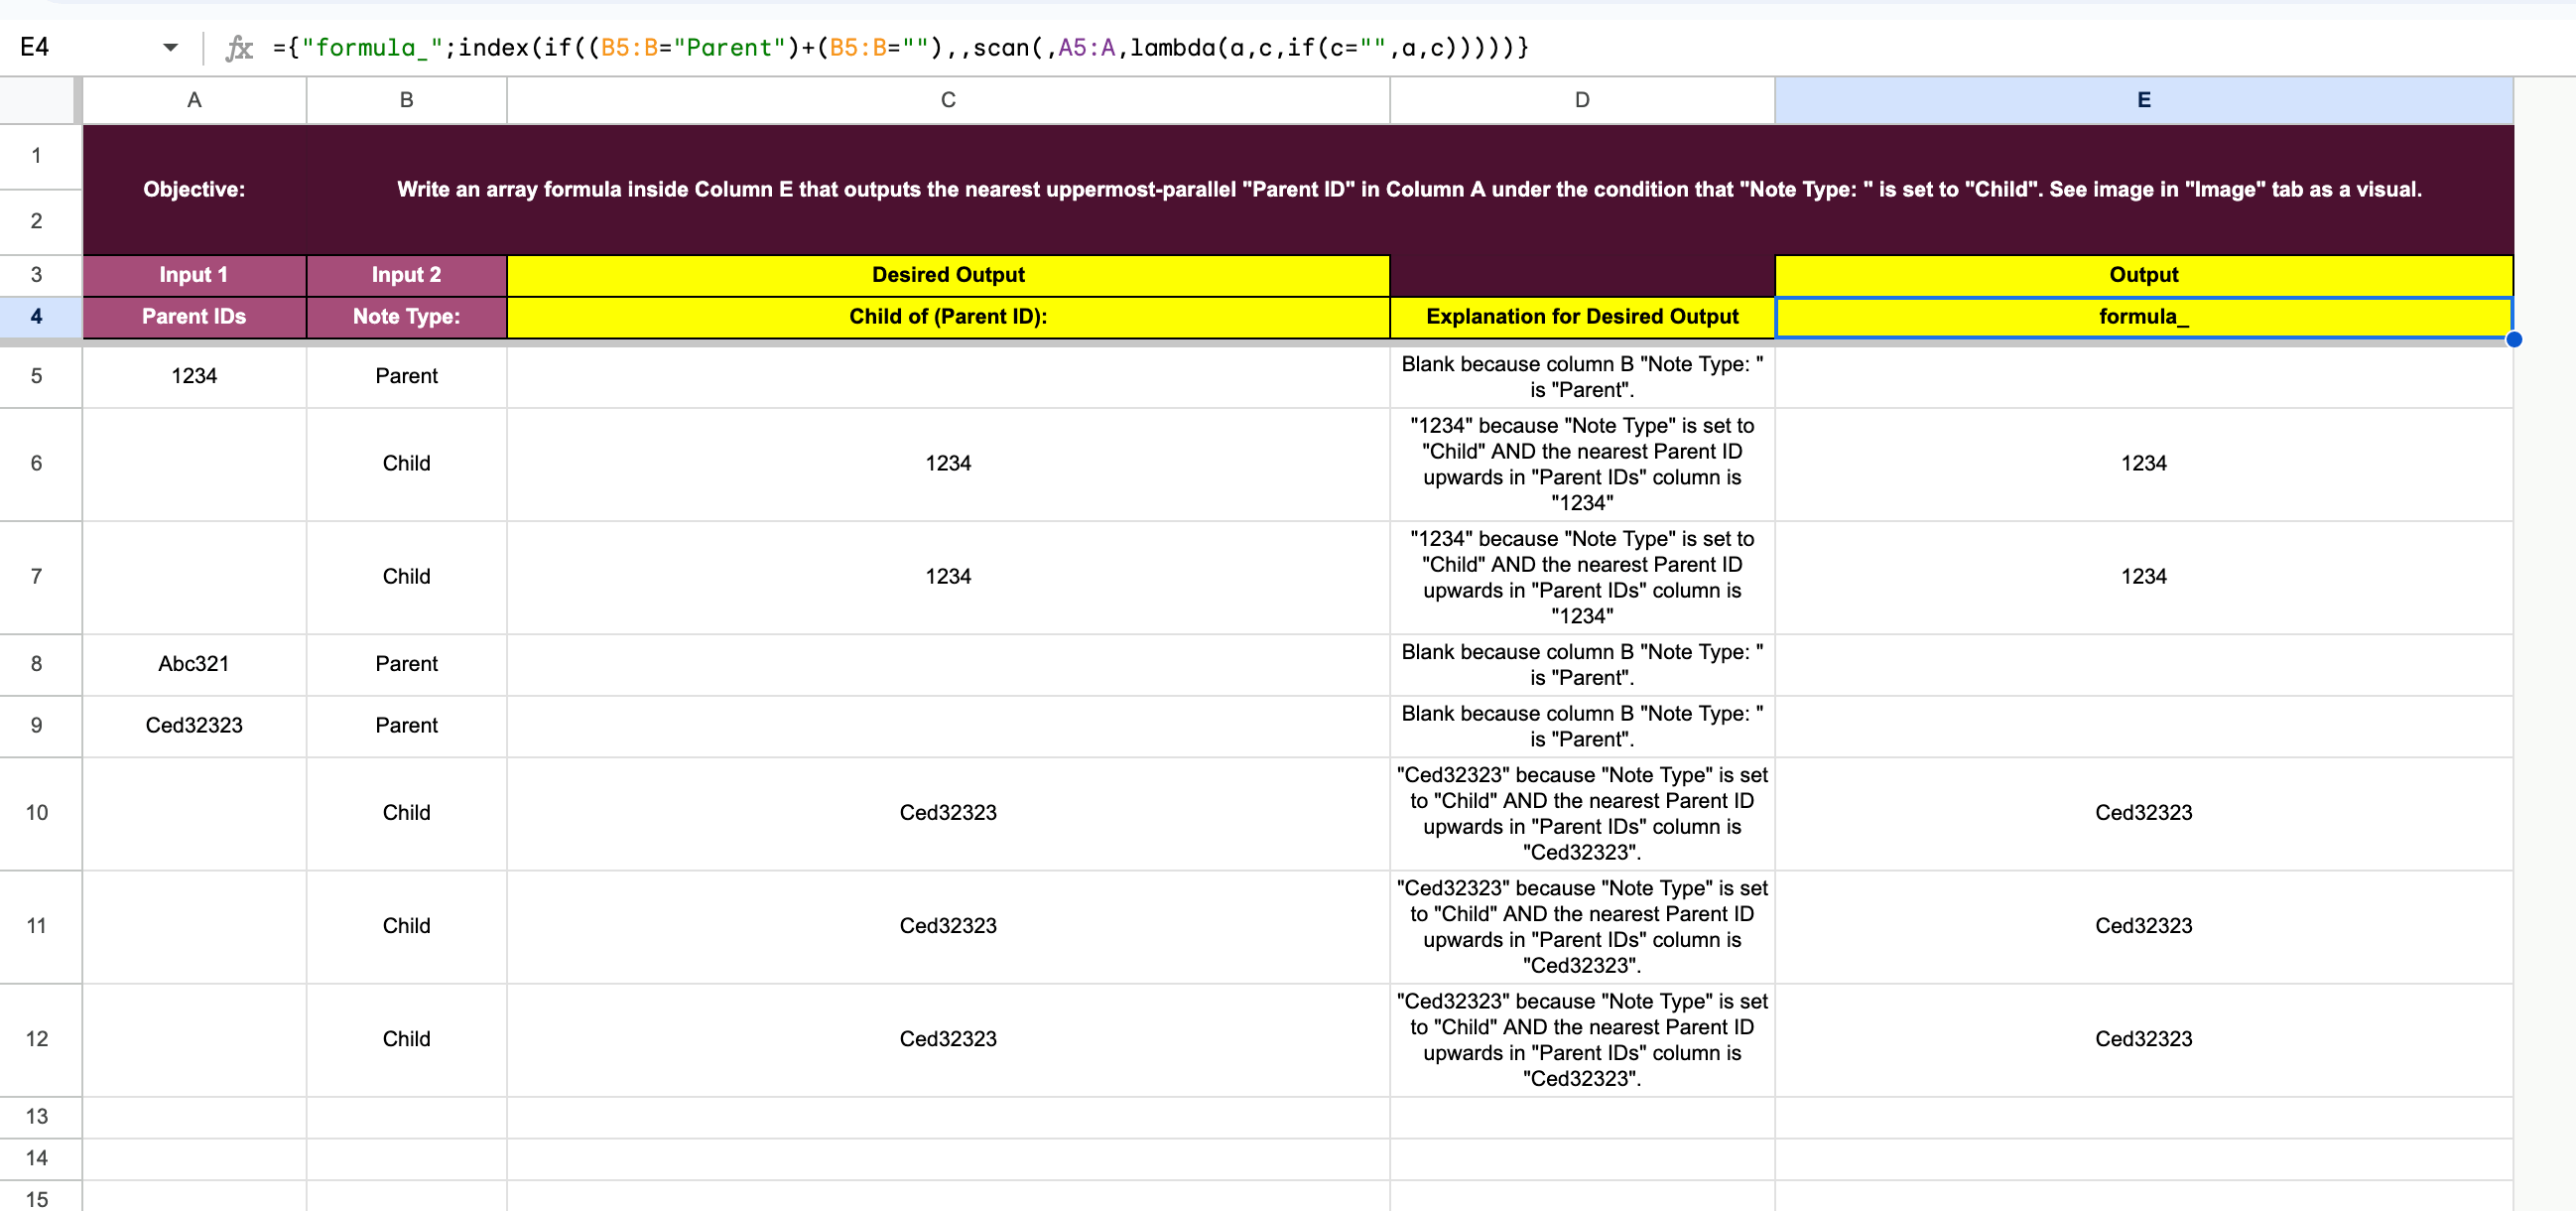Click the yellow Desired Output header cell
2576x1211 pixels.
[947, 274]
